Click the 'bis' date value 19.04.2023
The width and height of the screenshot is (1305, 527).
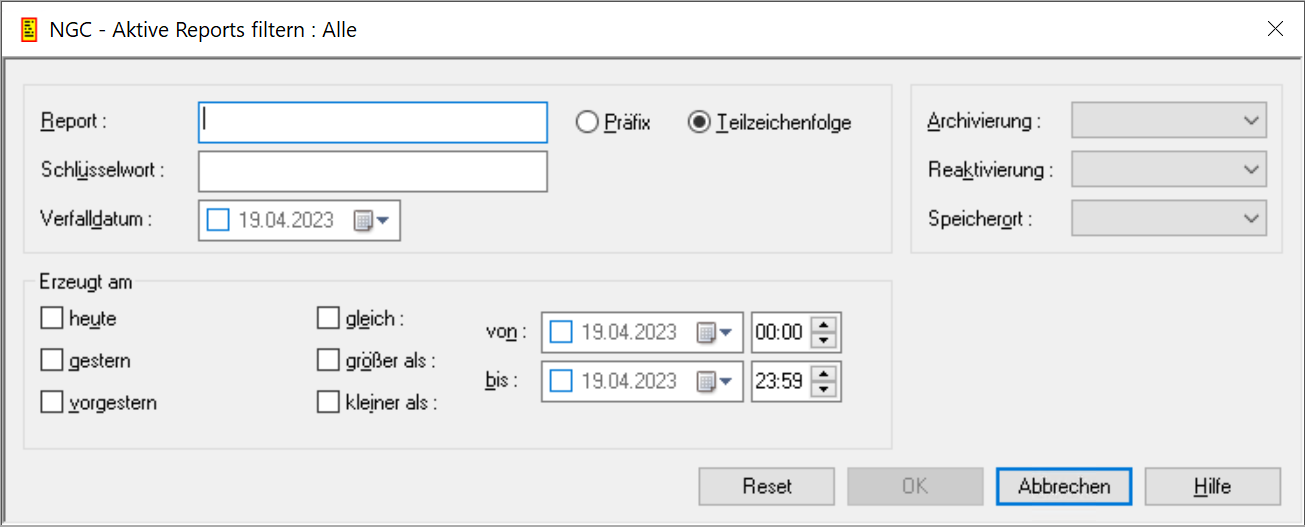point(629,381)
